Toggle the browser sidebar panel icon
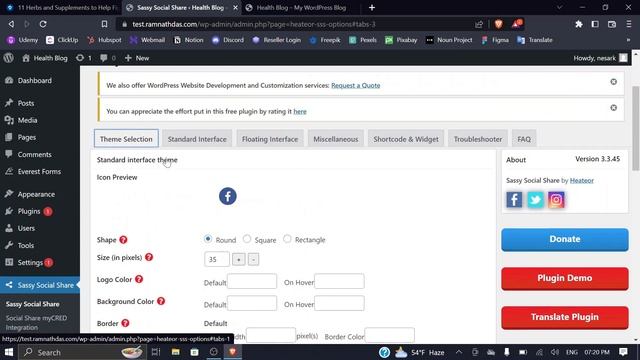The width and height of the screenshot is (640, 360). tap(595, 24)
